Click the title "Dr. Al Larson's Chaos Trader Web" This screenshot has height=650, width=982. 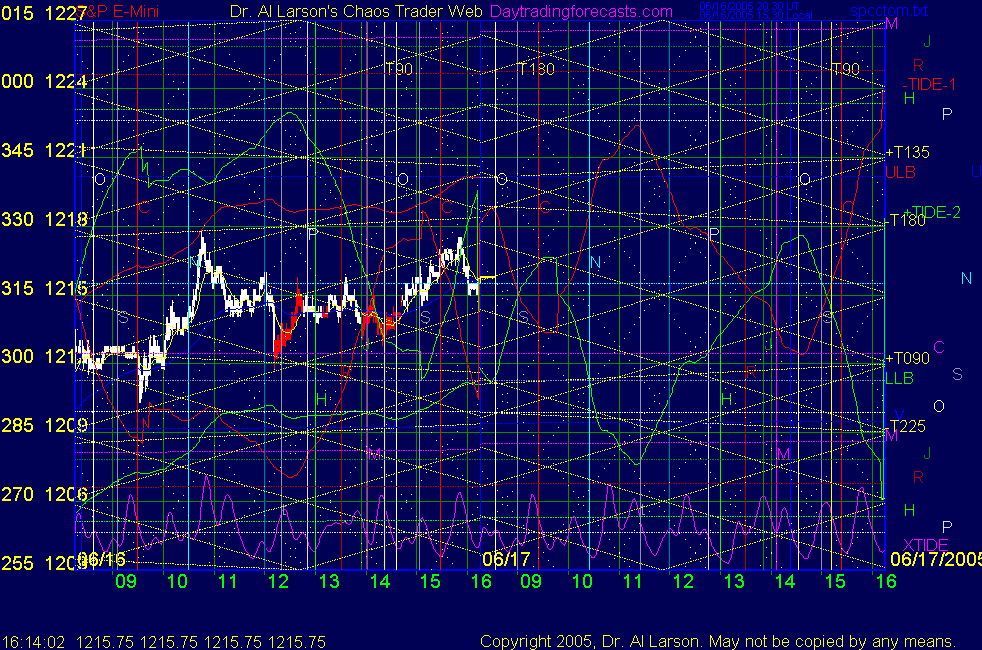coord(356,11)
